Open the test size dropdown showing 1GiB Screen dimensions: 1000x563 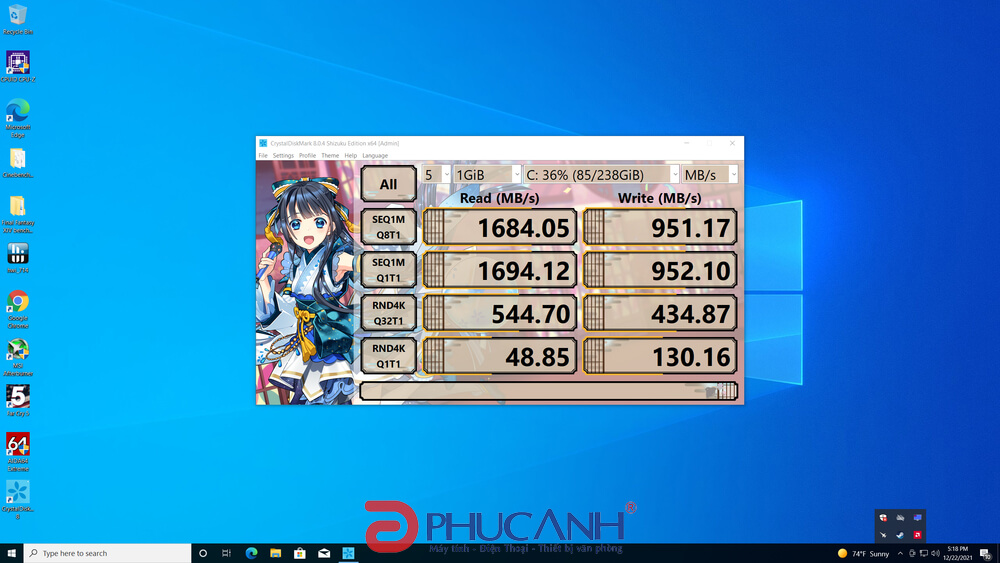[487, 175]
